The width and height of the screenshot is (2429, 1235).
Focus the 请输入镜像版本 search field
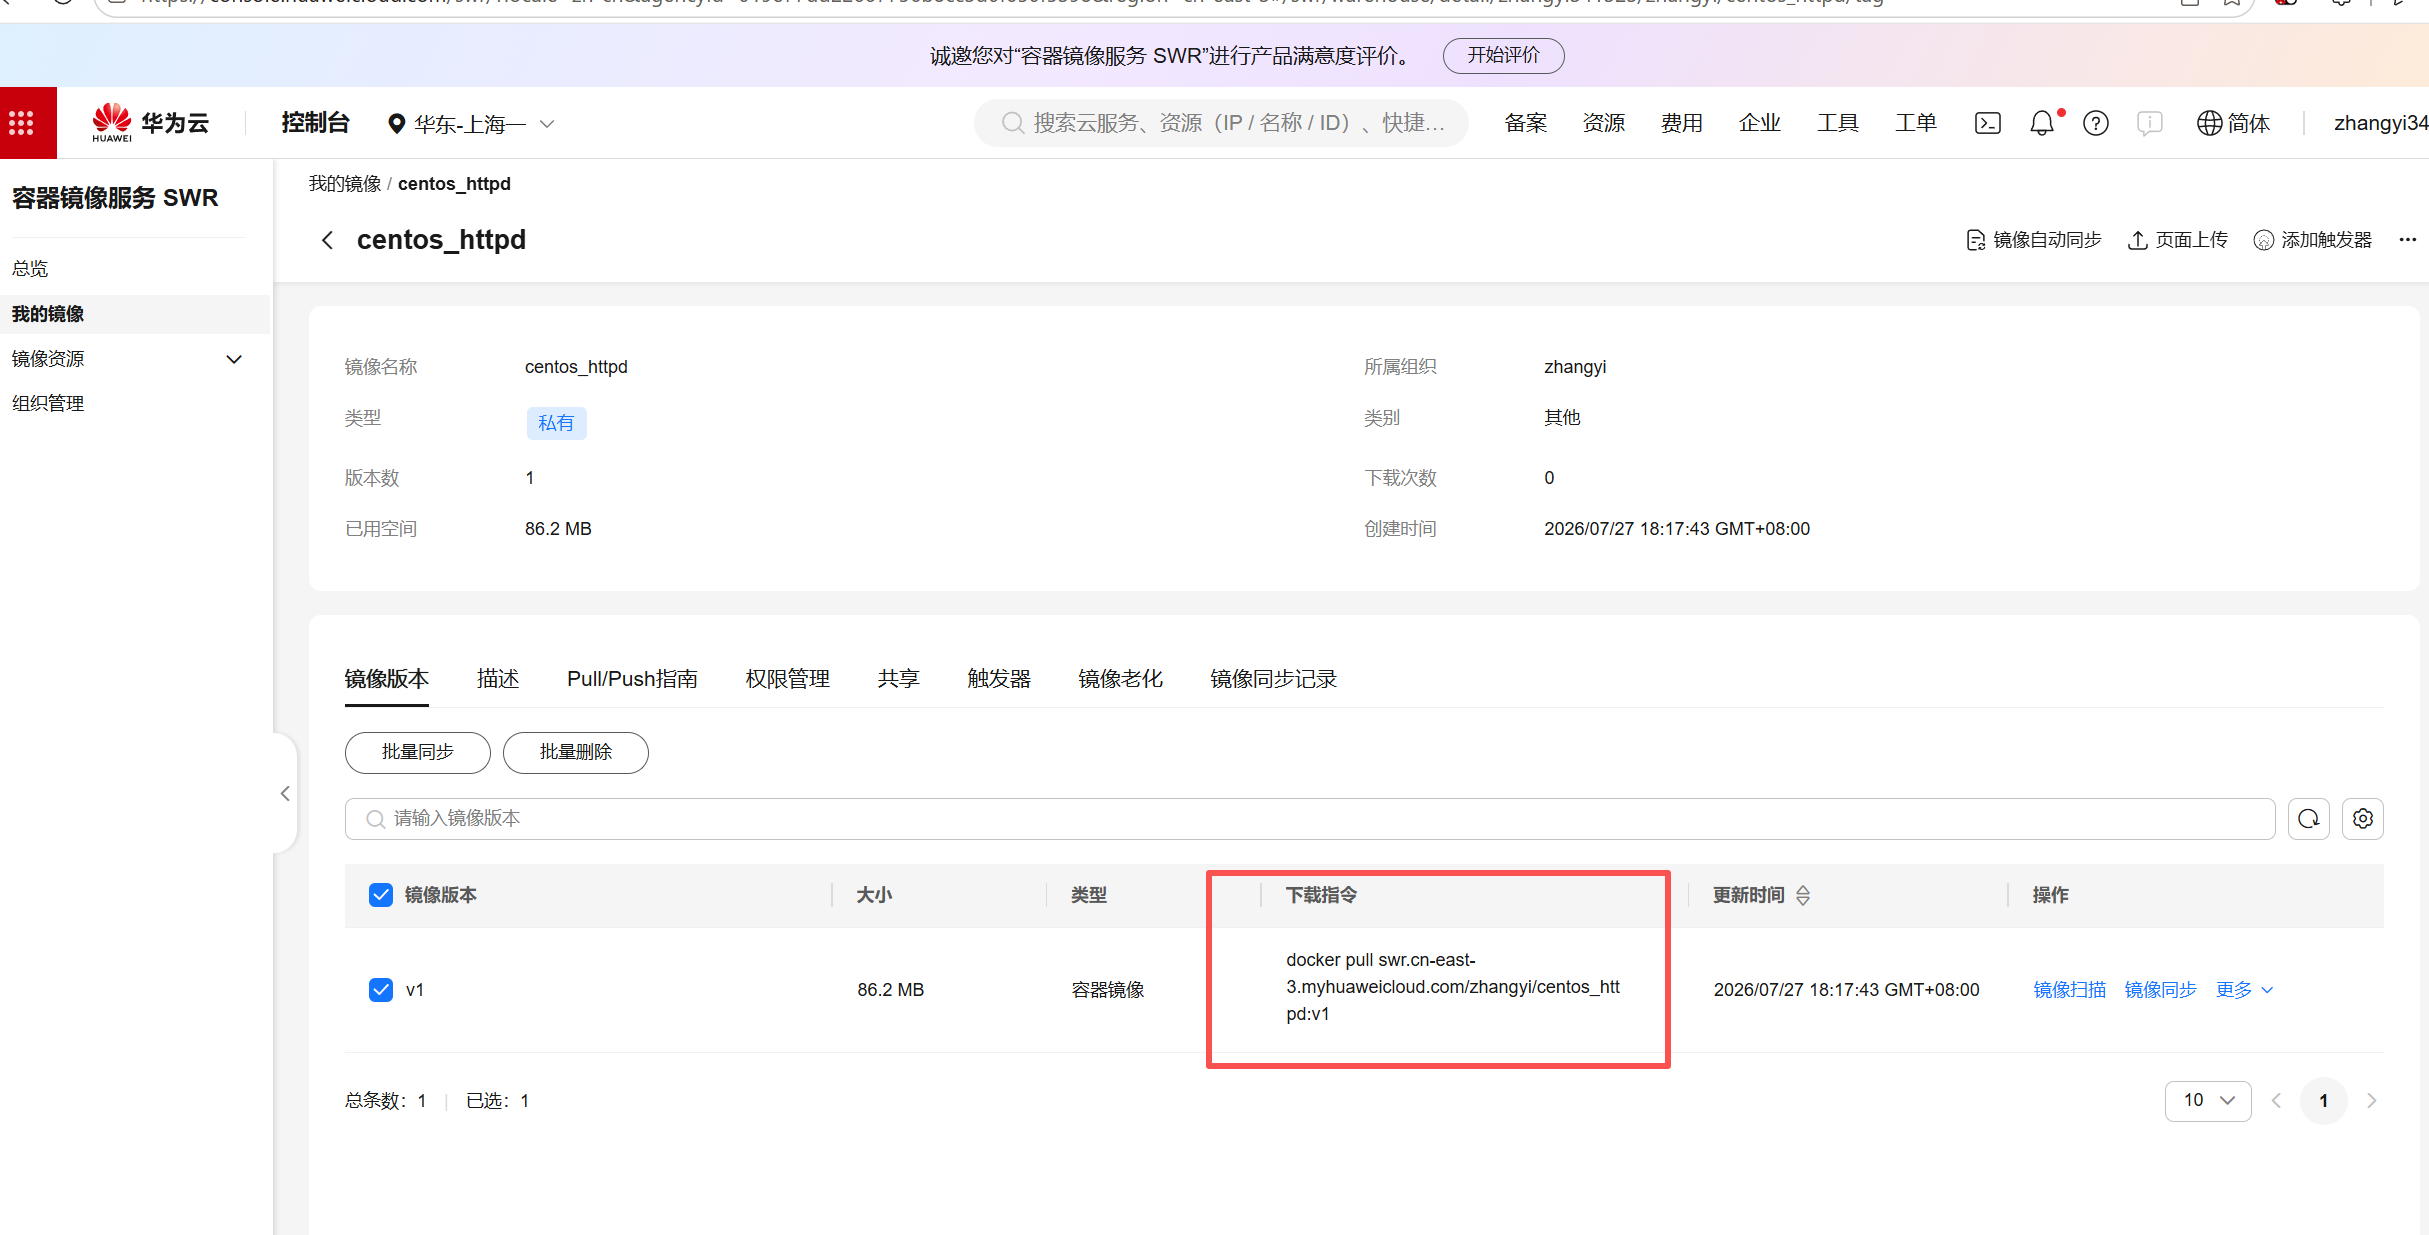(1310, 819)
